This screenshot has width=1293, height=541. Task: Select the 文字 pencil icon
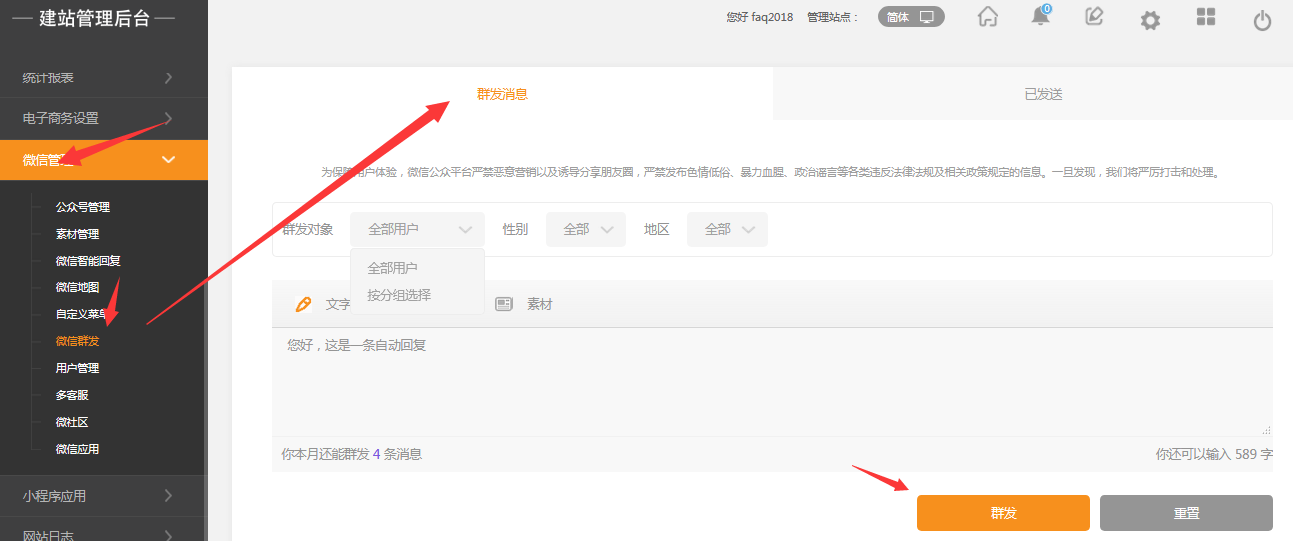pyautogui.click(x=304, y=304)
